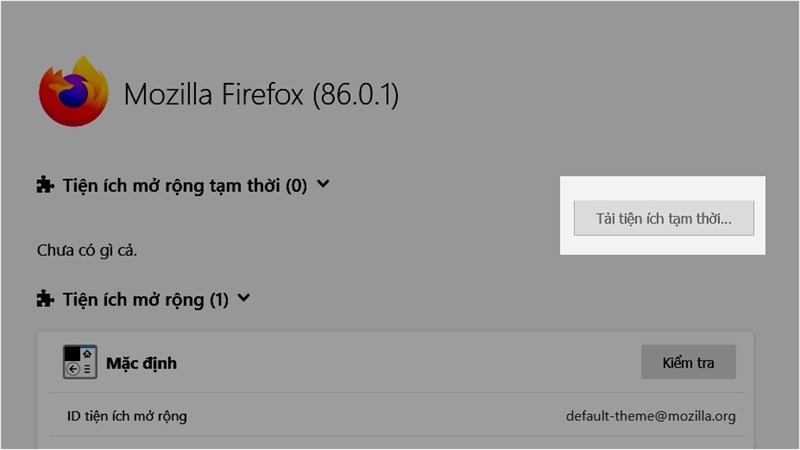Click the 86.0.1 version number in the title
The height and width of the screenshot is (450, 800).
(x=355, y=95)
